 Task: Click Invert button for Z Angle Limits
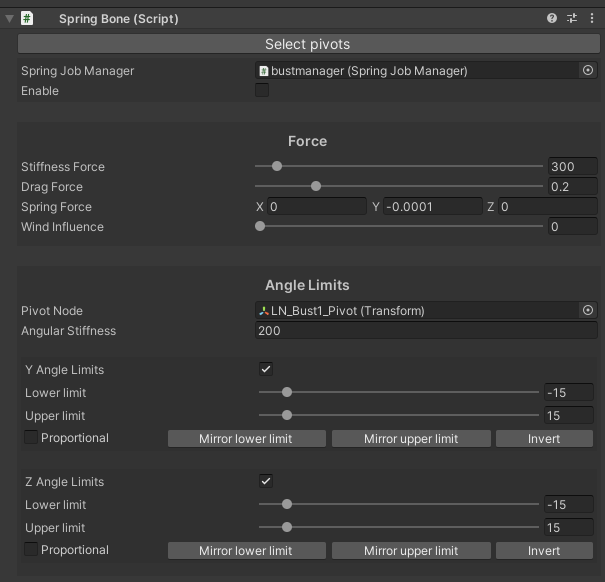pyautogui.click(x=544, y=550)
